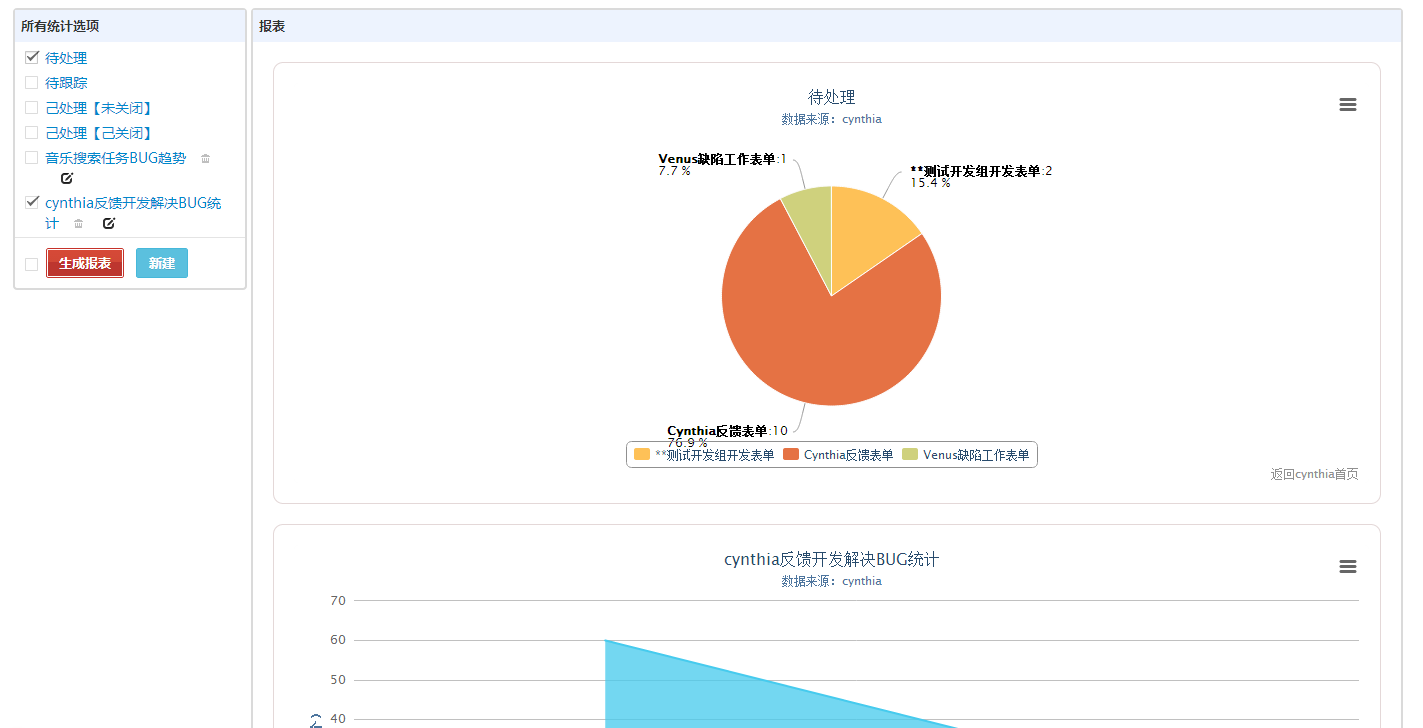Edit the 音乐搜索任务BUG趋势 statistic (pencil icon)

[67, 178]
